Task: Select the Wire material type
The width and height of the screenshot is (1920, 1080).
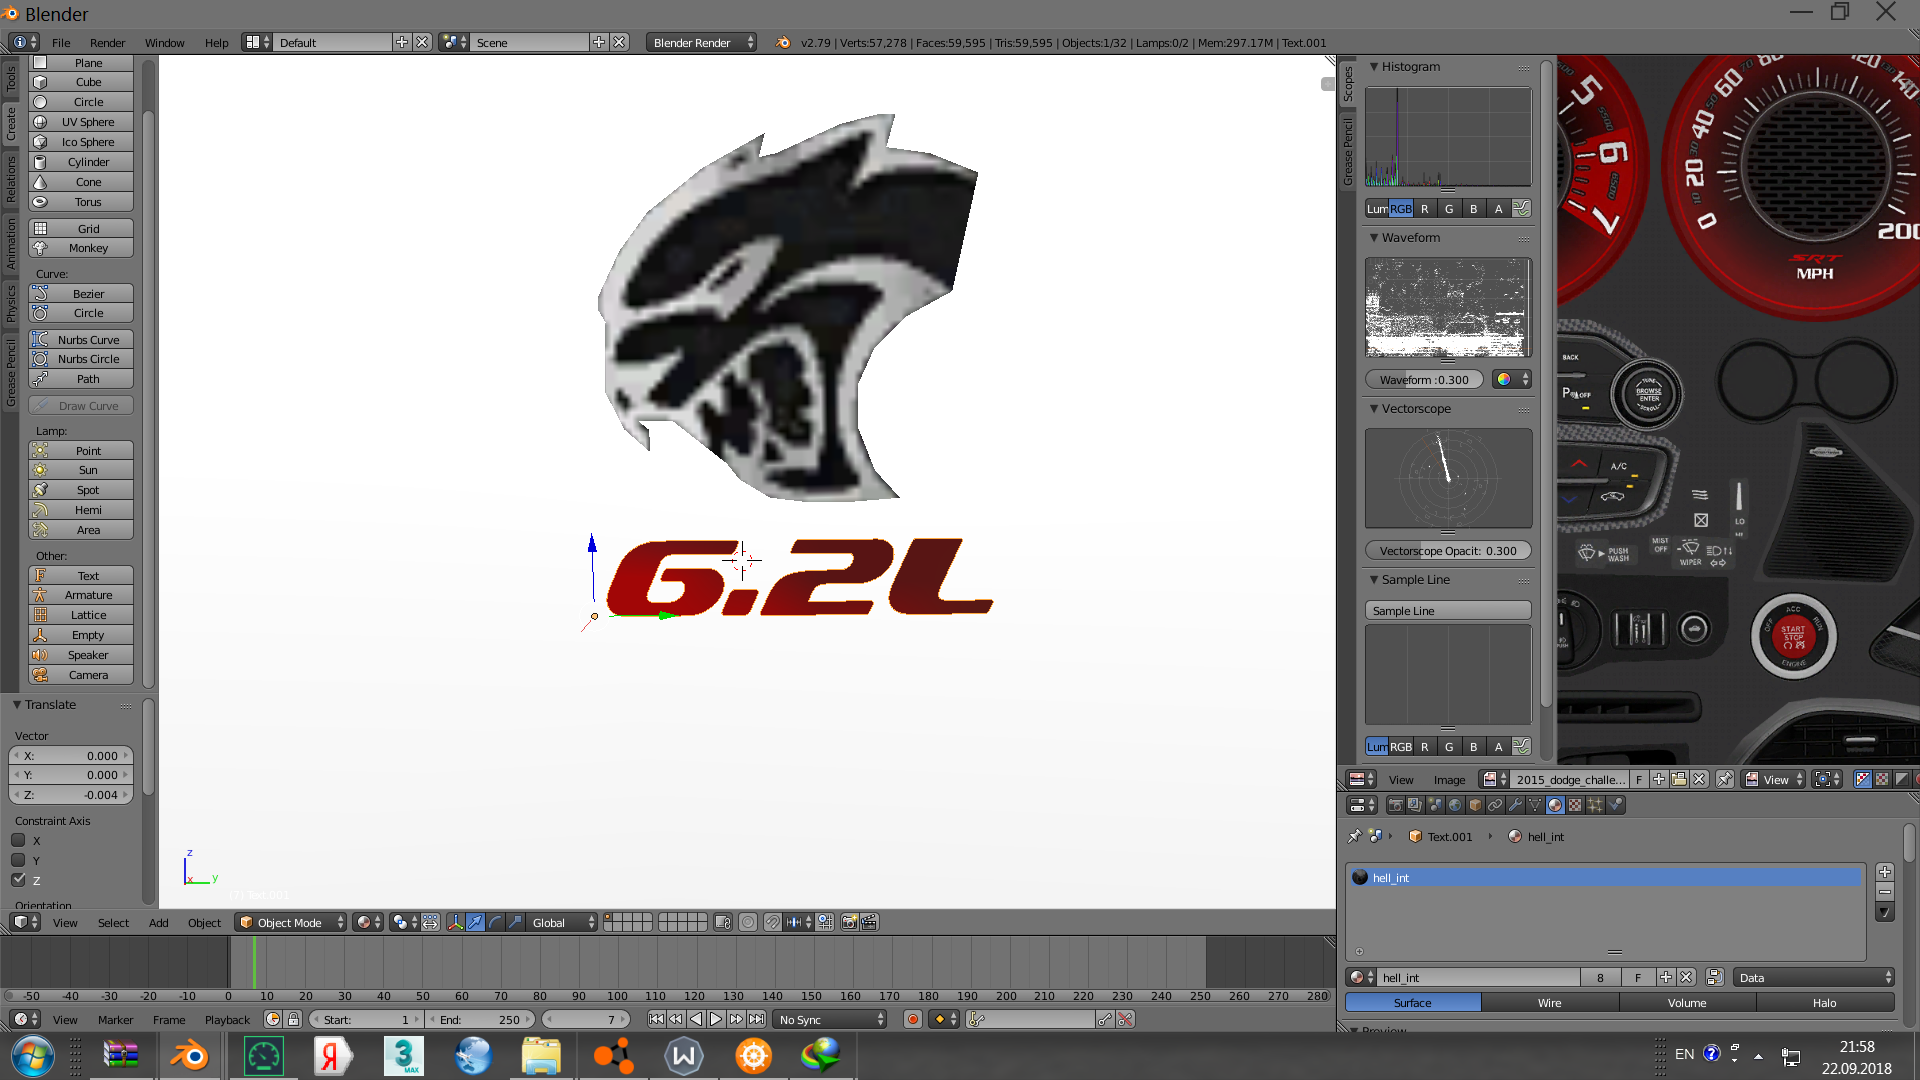Action: 1549,1002
